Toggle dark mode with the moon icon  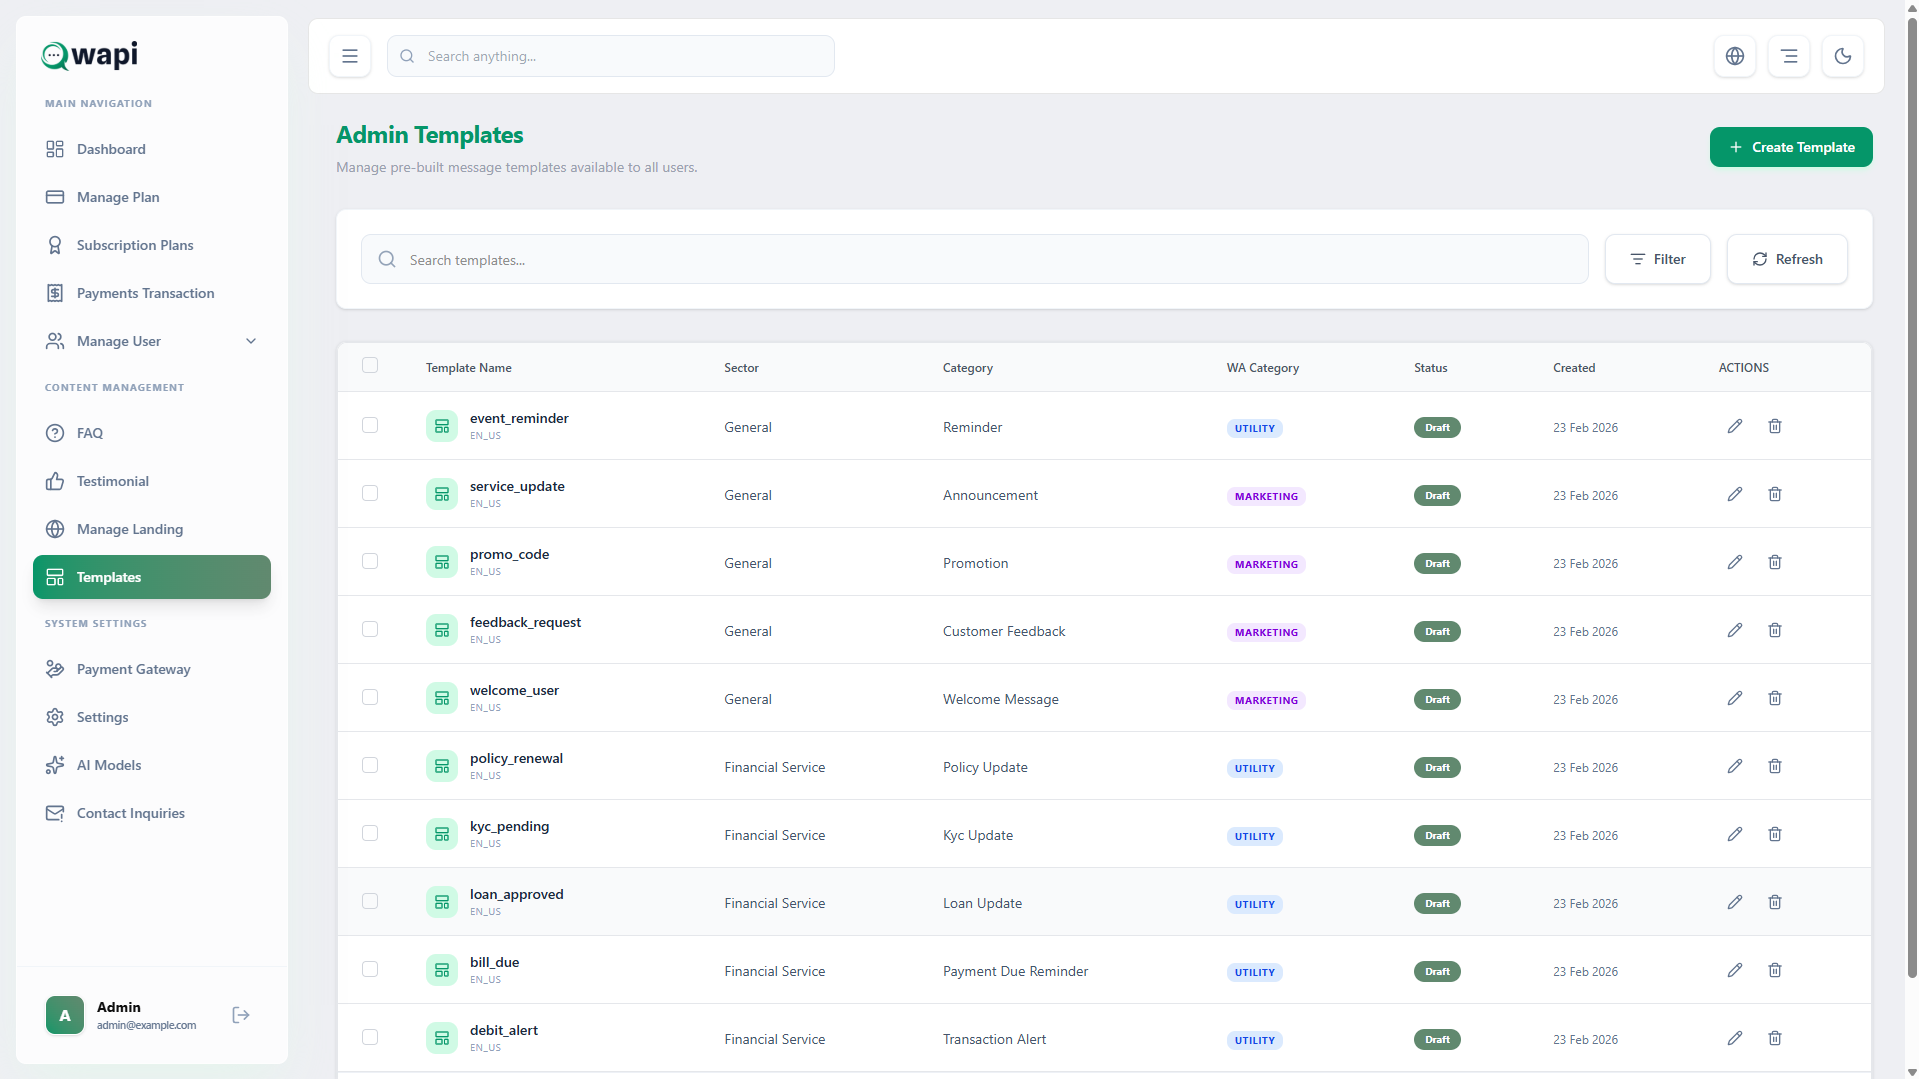(x=1842, y=57)
